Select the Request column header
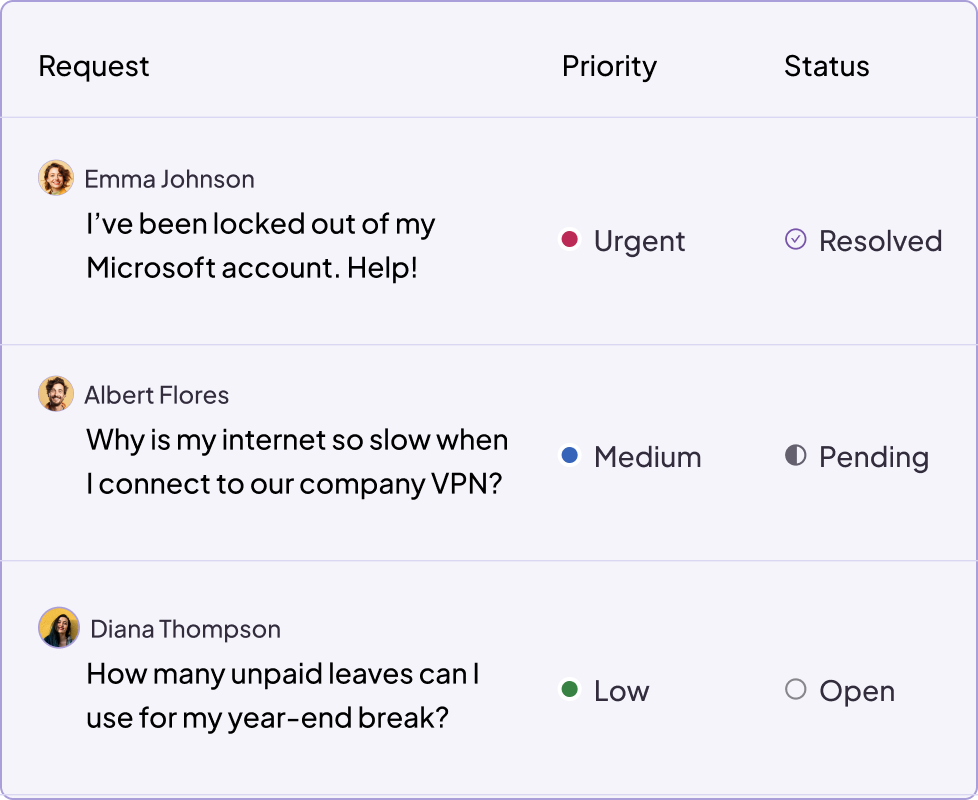Image resolution: width=978 pixels, height=800 pixels. [94, 66]
